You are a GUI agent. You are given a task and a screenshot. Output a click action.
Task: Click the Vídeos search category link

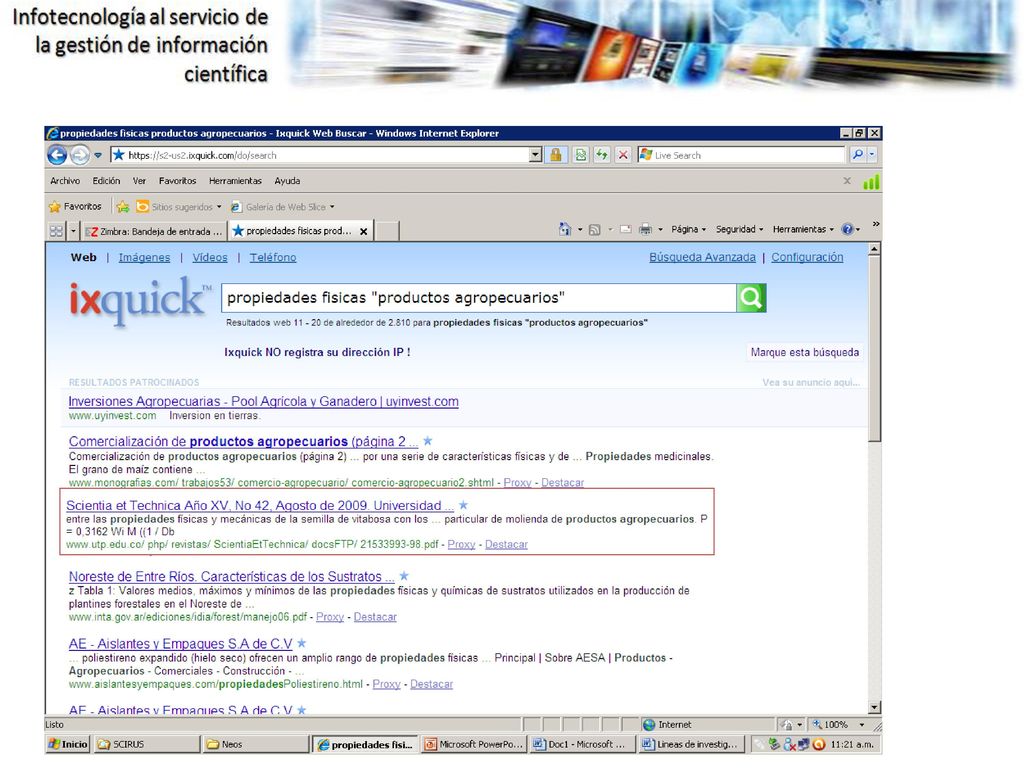pos(210,257)
